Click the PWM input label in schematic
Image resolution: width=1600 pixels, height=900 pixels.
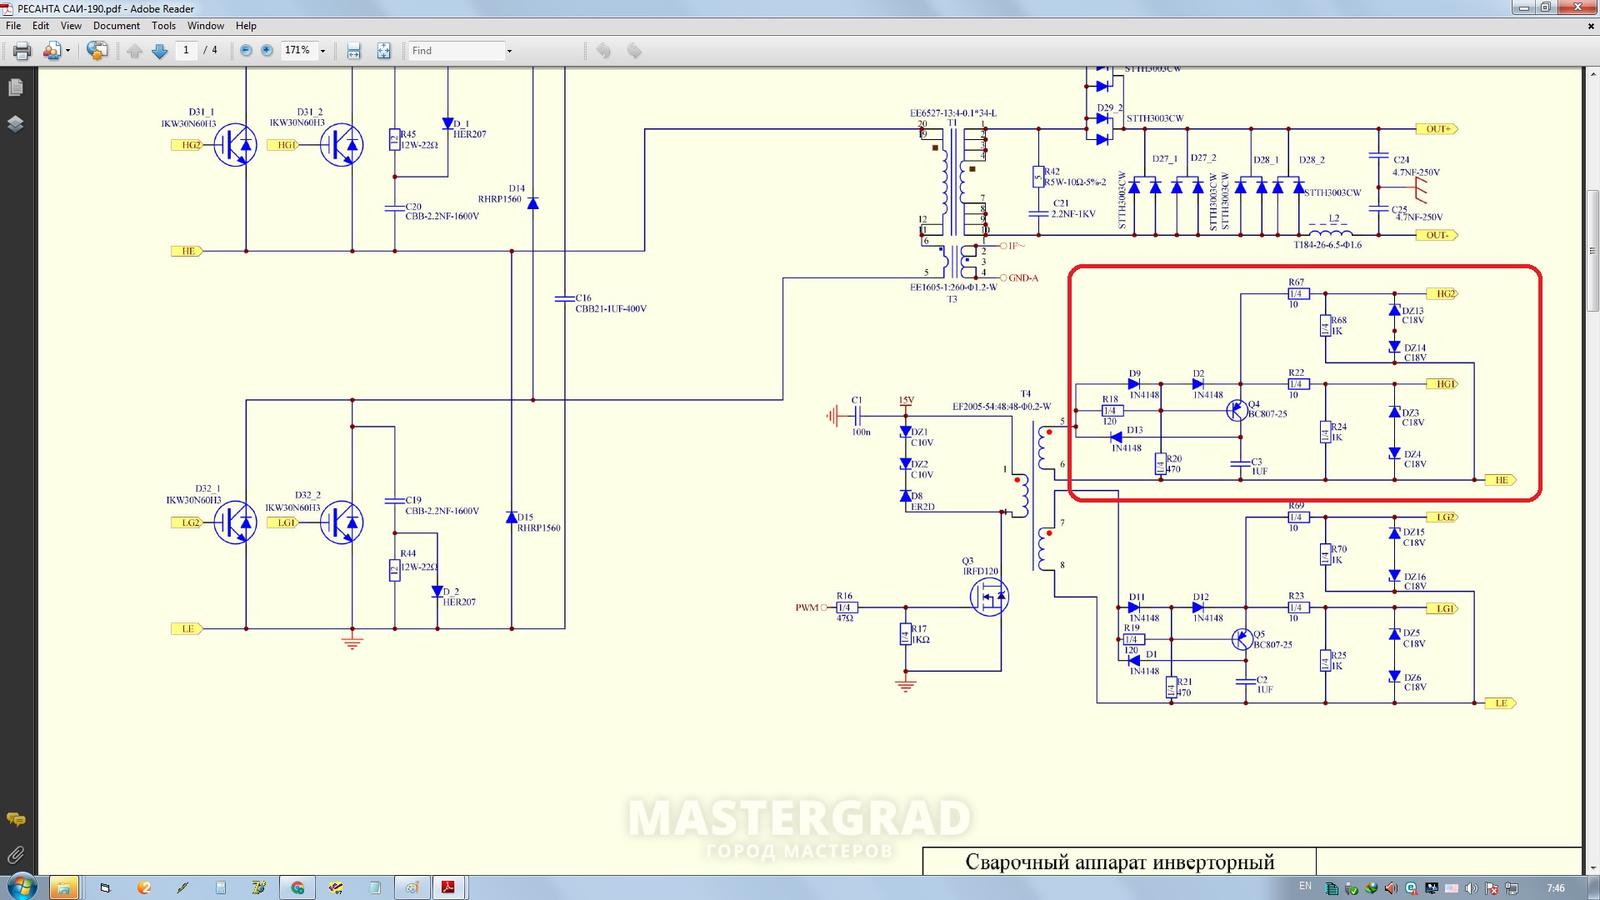(807, 607)
